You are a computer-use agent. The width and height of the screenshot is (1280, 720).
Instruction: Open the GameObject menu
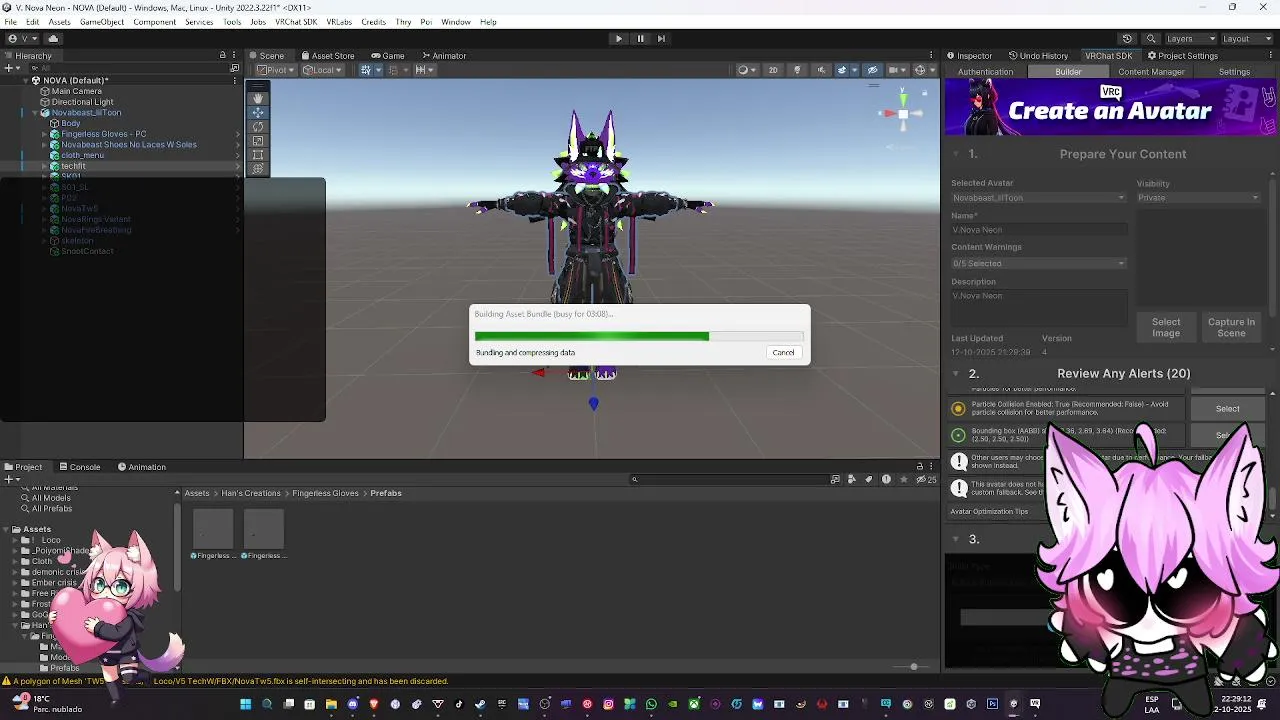[x=102, y=22]
